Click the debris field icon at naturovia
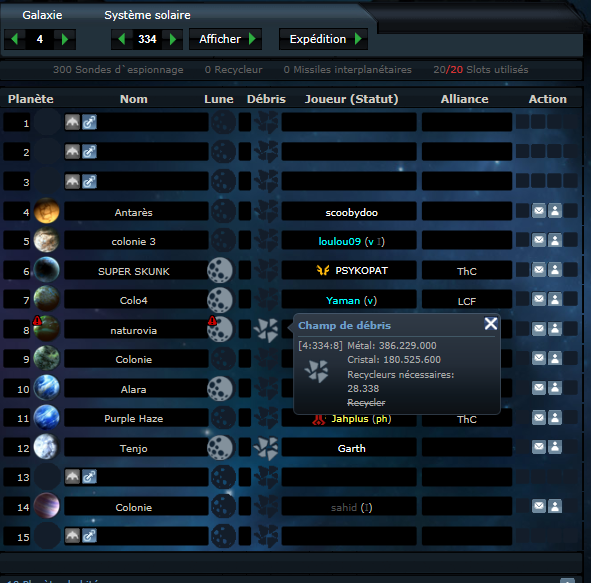591x583 pixels. (x=266, y=330)
